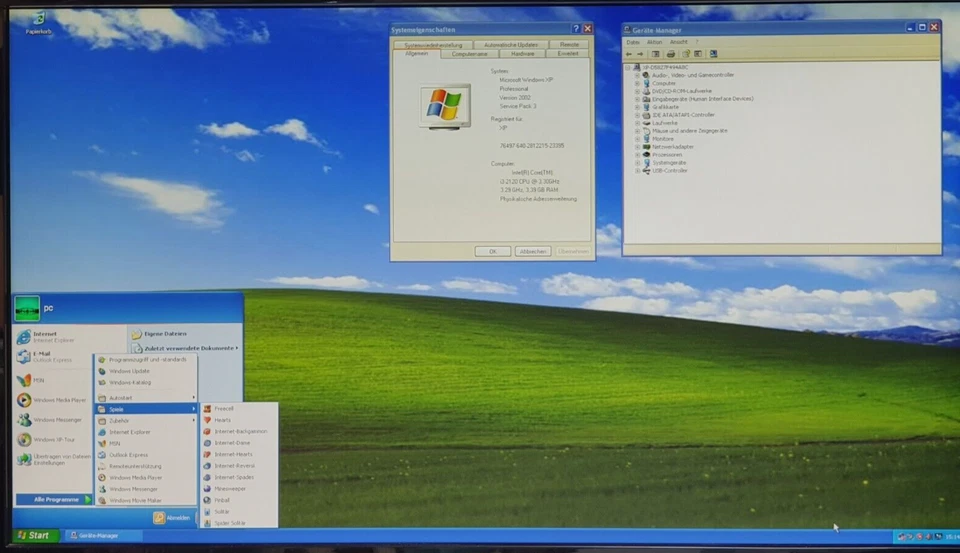Click the printer icon in Geräte-Manager toolbar
Image resolution: width=960 pixels, height=553 pixels.
[670, 54]
